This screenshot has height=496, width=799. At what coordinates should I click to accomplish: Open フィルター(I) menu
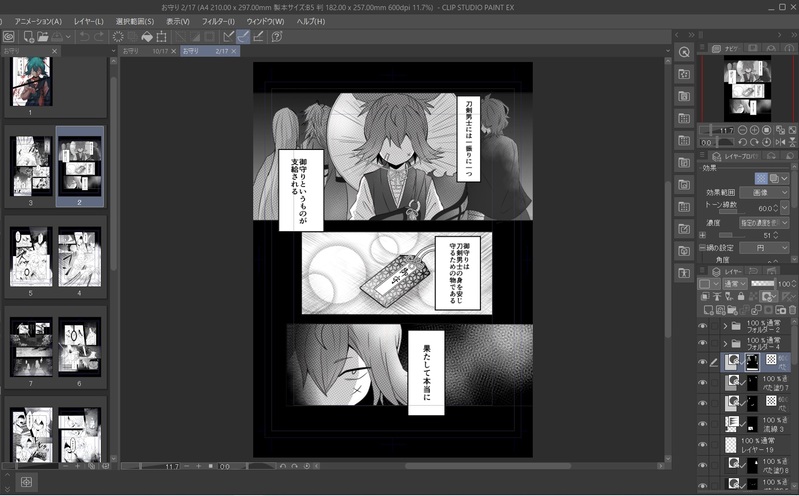click(x=218, y=21)
